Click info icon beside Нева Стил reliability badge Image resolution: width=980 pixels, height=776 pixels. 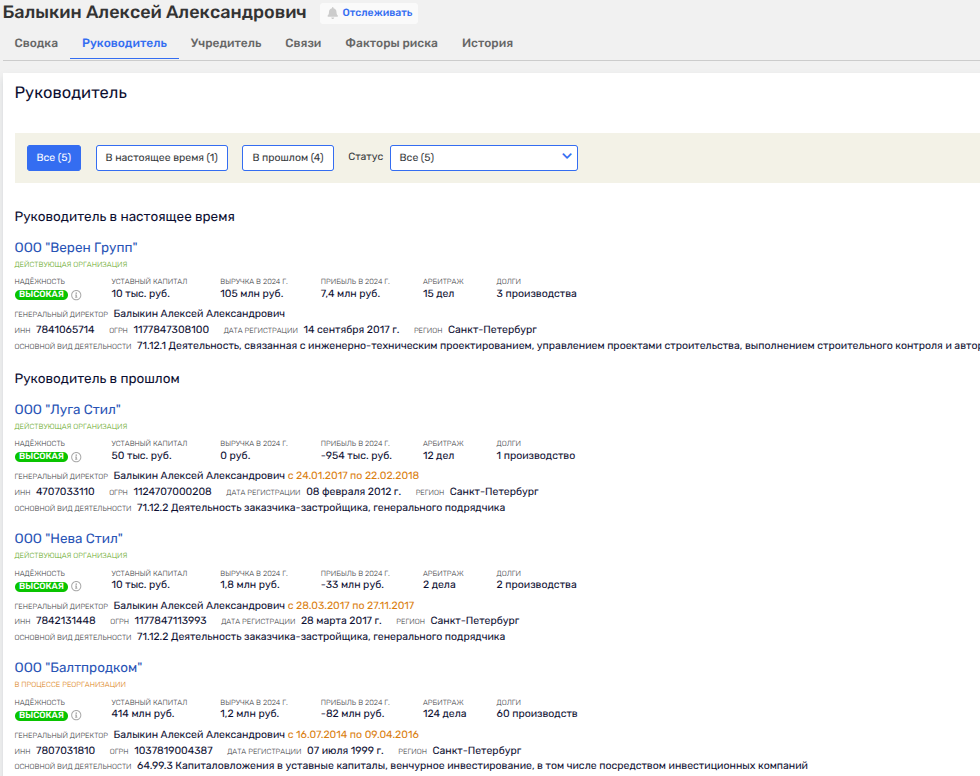tap(76, 586)
